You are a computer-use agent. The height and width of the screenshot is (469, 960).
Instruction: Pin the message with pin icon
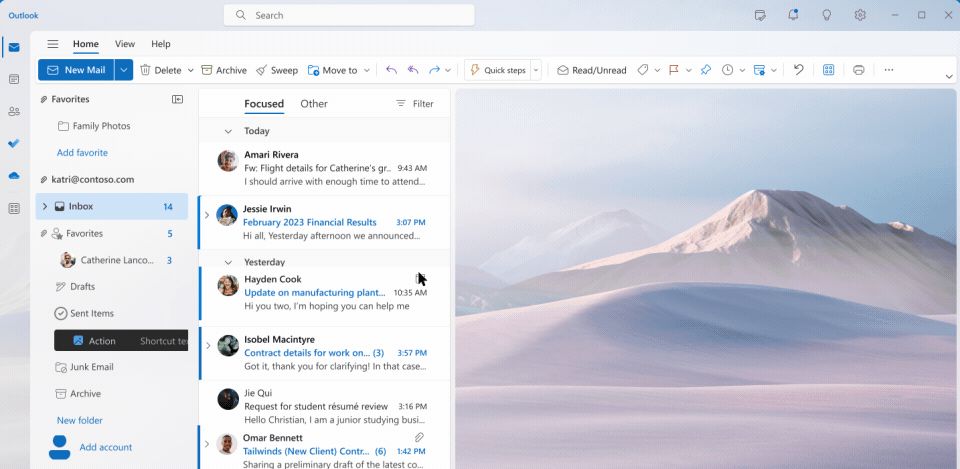click(705, 70)
